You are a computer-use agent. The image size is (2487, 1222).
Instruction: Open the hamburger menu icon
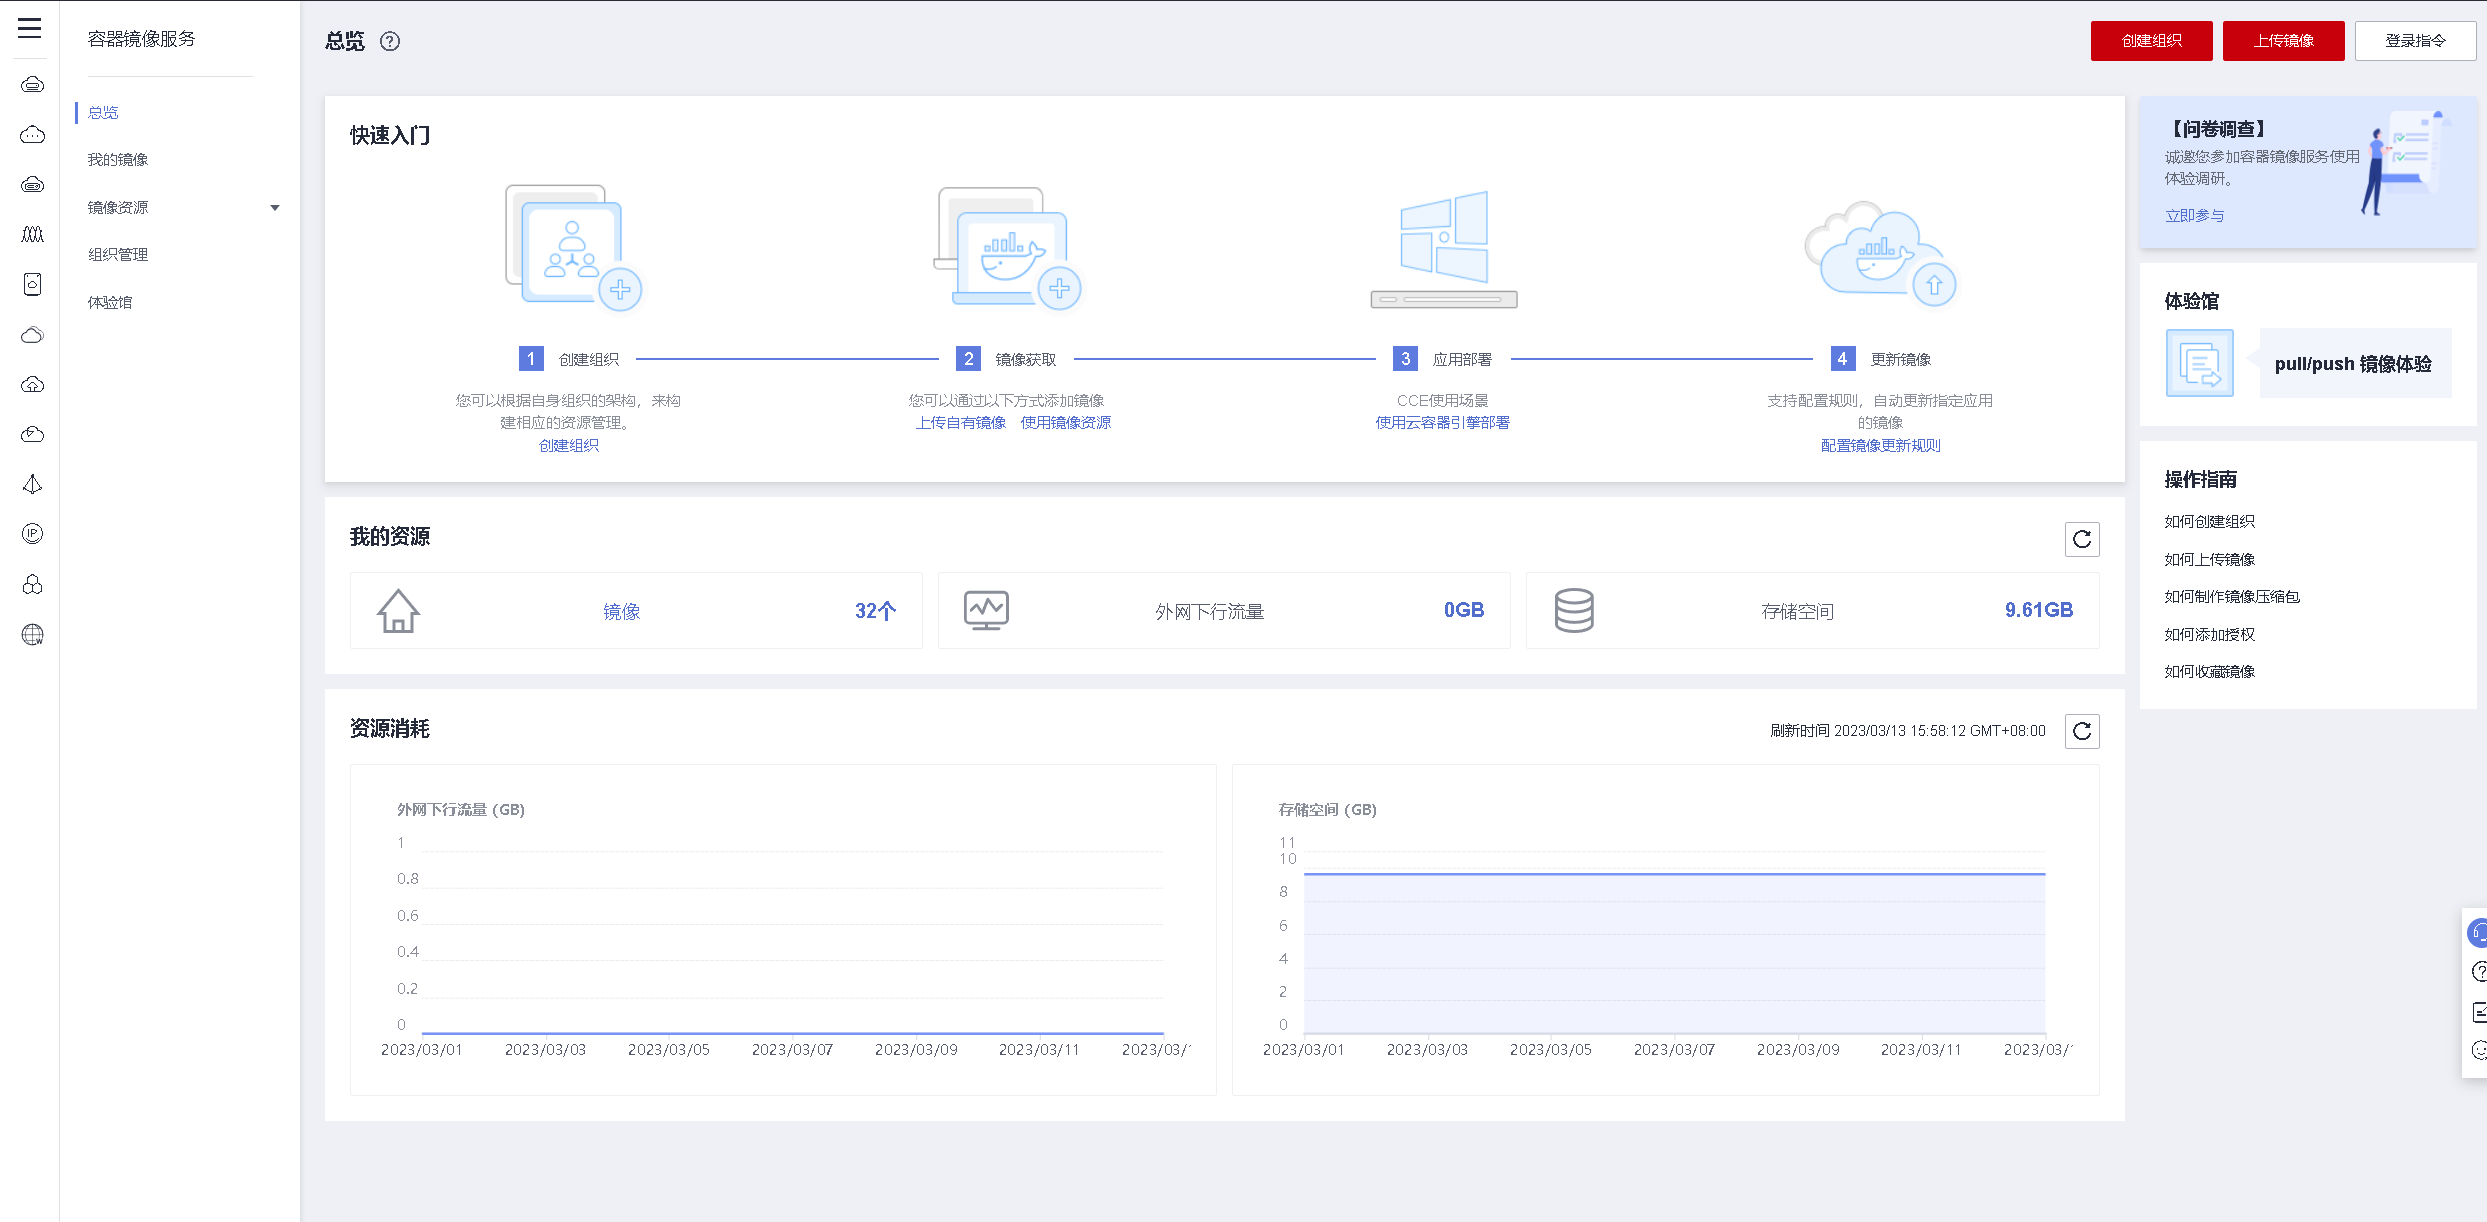point(30,28)
